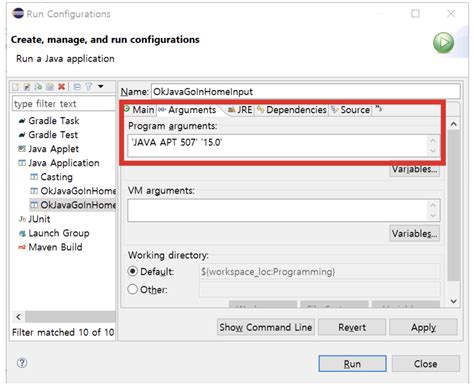Maximize the Run Configurations window
474x387 pixels.
(x=415, y=14)
